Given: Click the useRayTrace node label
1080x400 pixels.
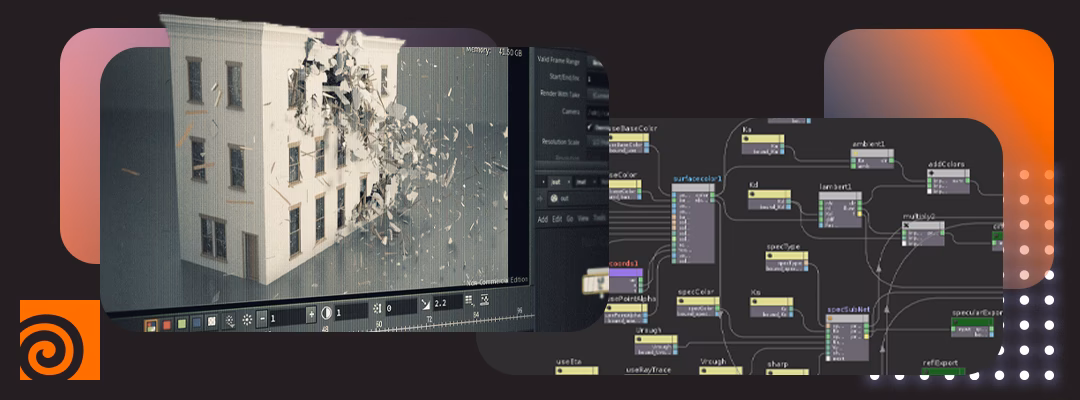Looking at the screenshot, I should (648, 370).
